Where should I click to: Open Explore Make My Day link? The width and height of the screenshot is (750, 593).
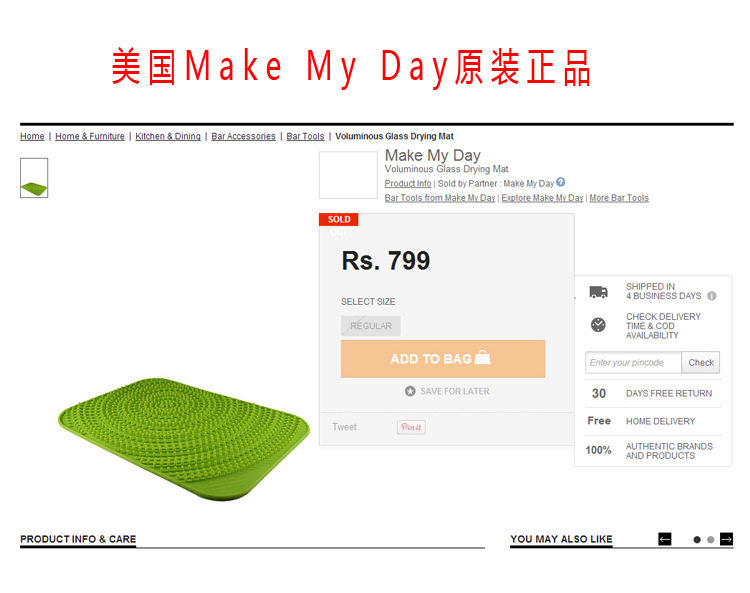pos(542,198)
